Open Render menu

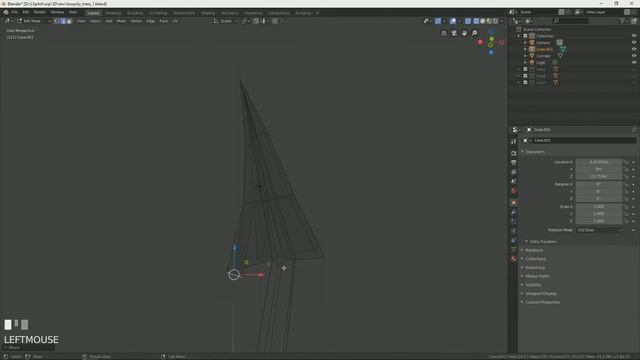point(40,12)
